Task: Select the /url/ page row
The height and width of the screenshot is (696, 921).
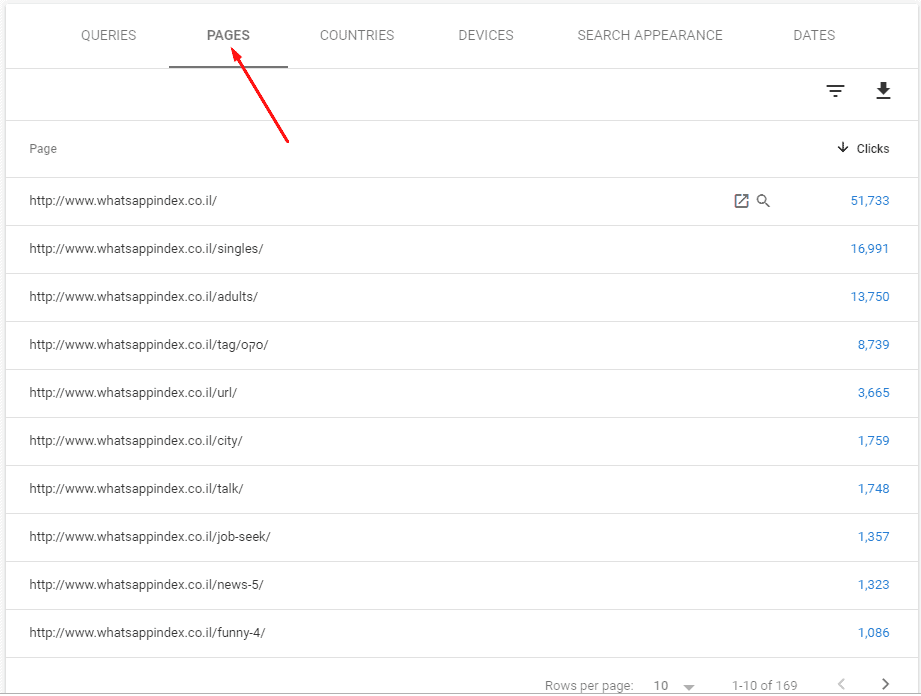Action: click(x=462, y=393)
